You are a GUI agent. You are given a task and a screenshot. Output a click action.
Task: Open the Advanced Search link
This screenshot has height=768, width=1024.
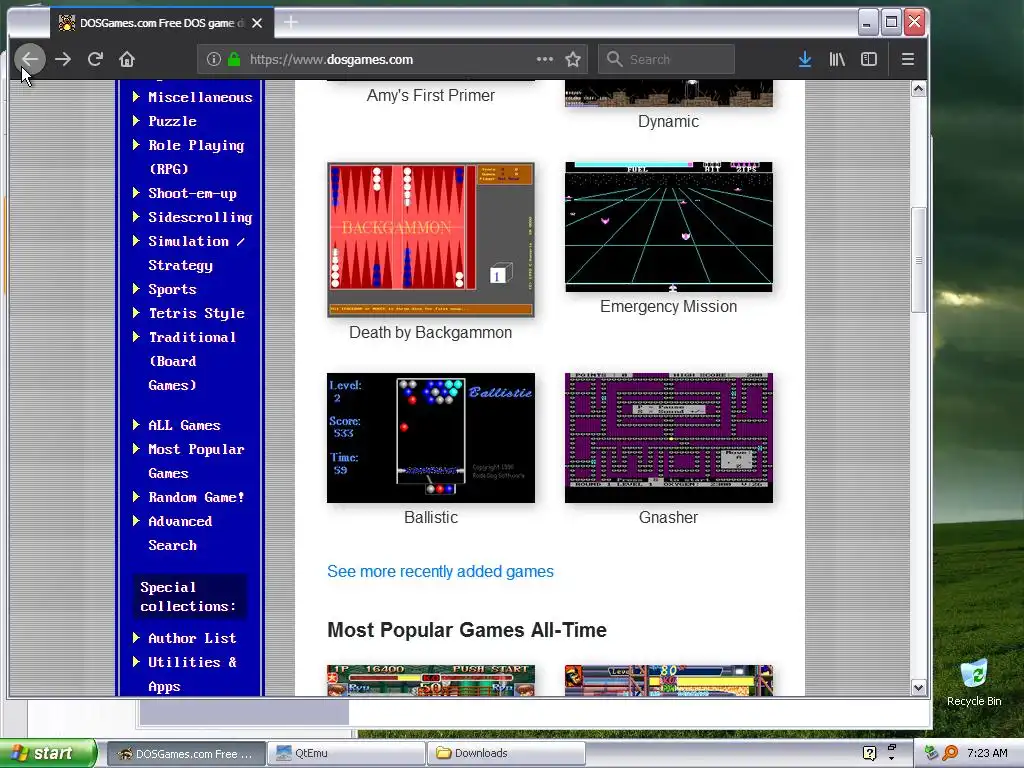tap(180, 533)
